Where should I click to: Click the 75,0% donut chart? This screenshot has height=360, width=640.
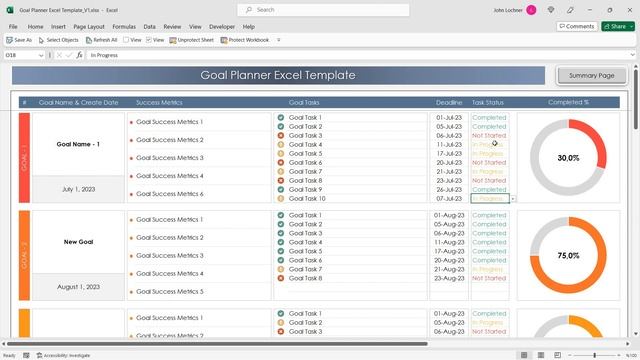coord(568,256)
